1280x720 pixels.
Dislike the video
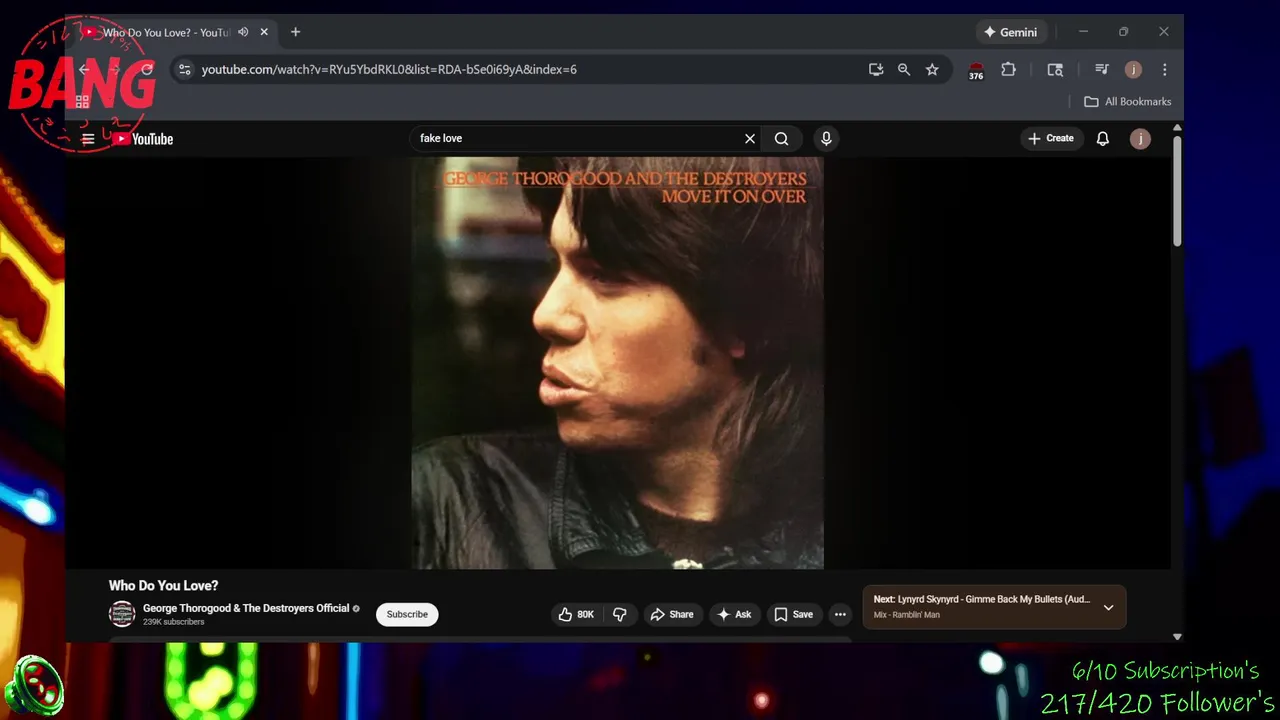(620, 614)
